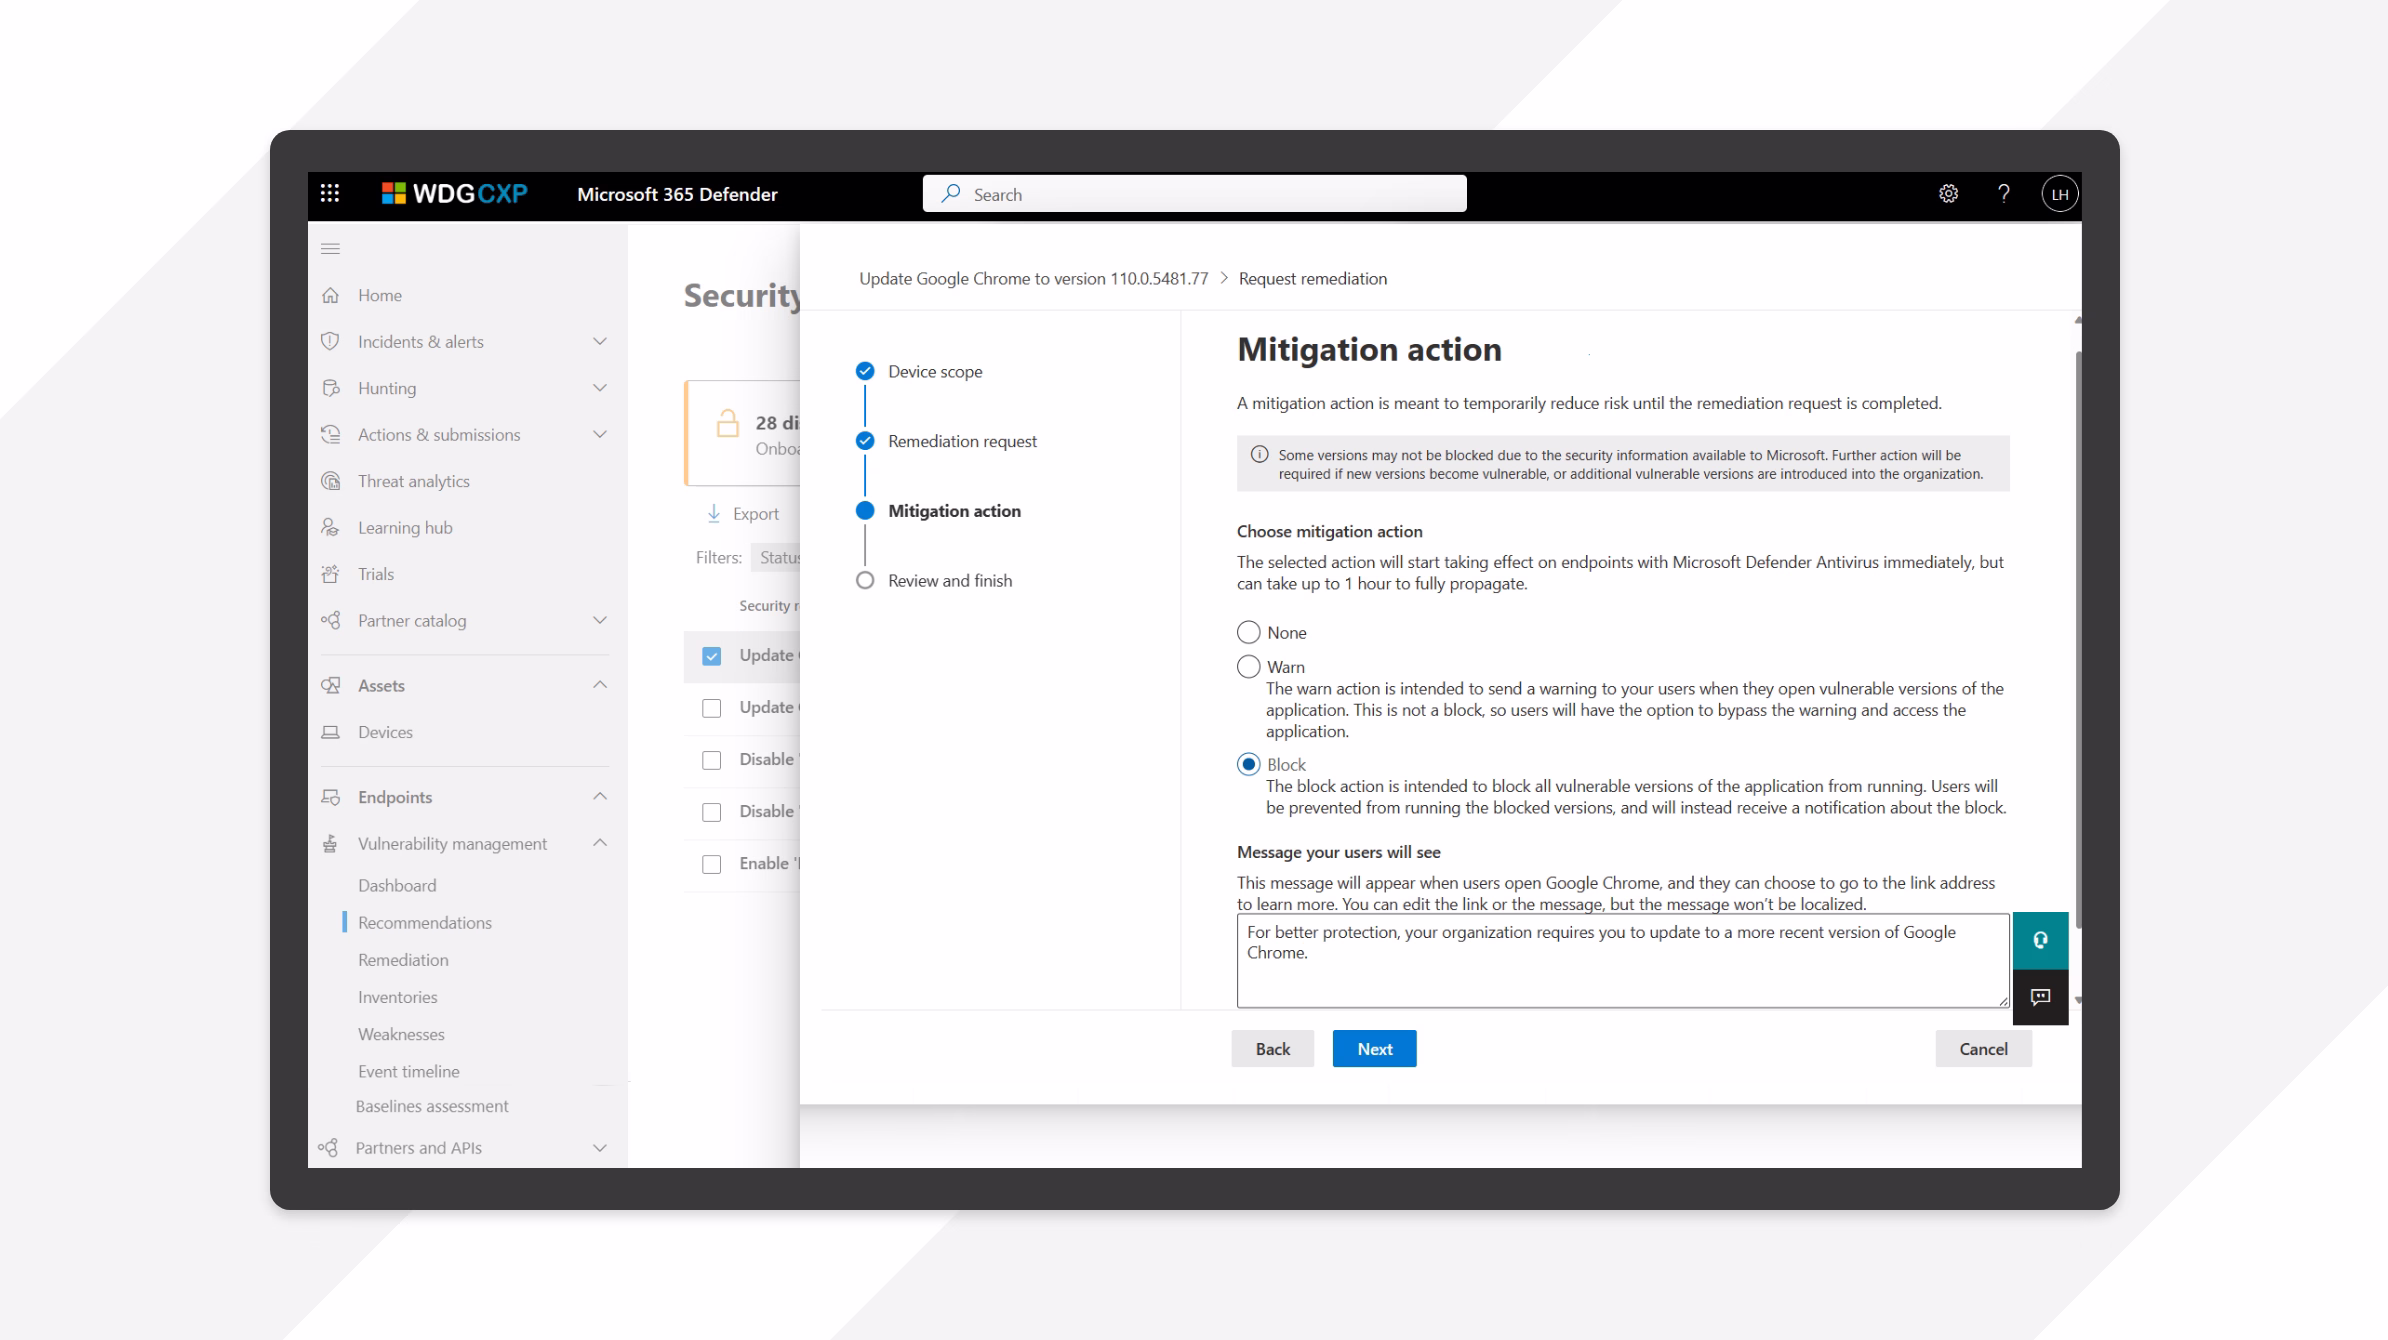Click the Next button

(x=1374, y=1048)
